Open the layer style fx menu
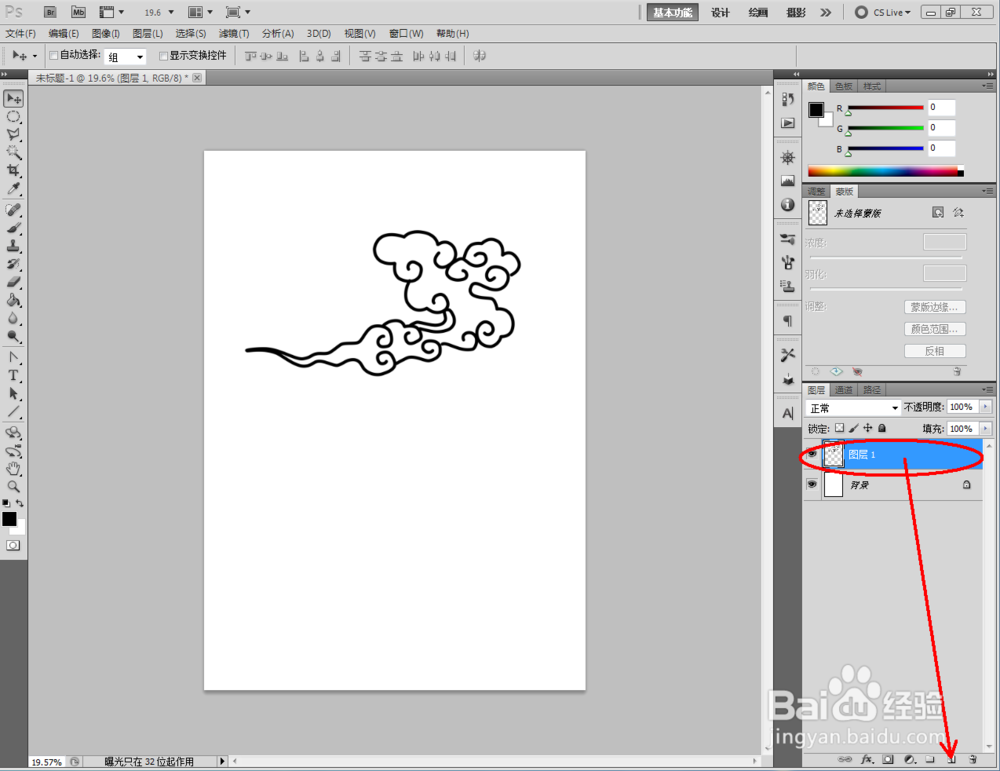Screen dimensions: 1000x771 click(867, 760)
